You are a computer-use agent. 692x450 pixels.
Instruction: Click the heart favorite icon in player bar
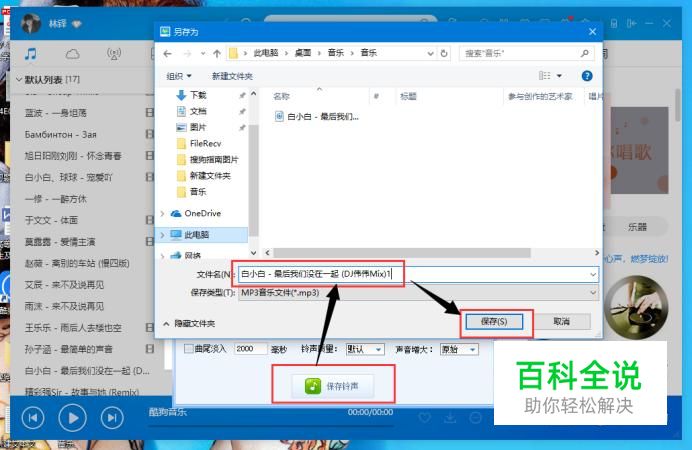coord(425,417)
